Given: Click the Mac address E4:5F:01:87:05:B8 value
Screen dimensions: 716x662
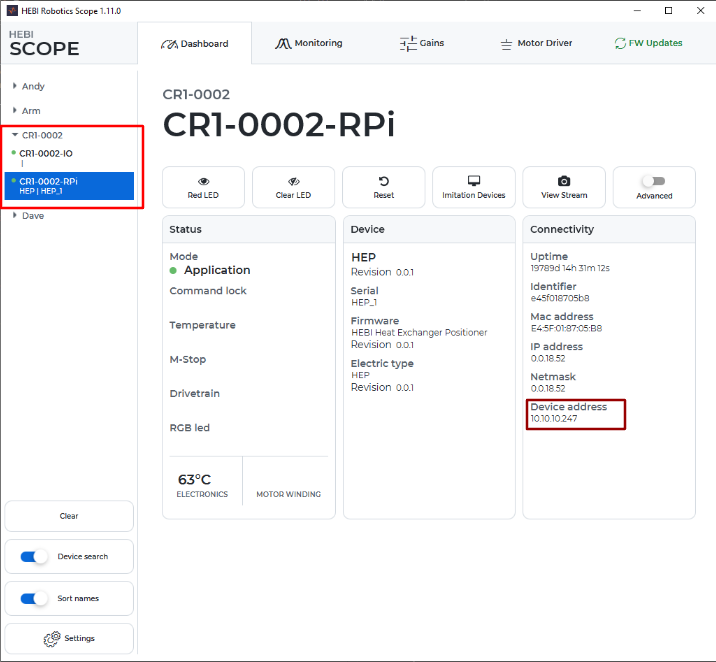Looking at the screenshot, I should tap(566, 328).
